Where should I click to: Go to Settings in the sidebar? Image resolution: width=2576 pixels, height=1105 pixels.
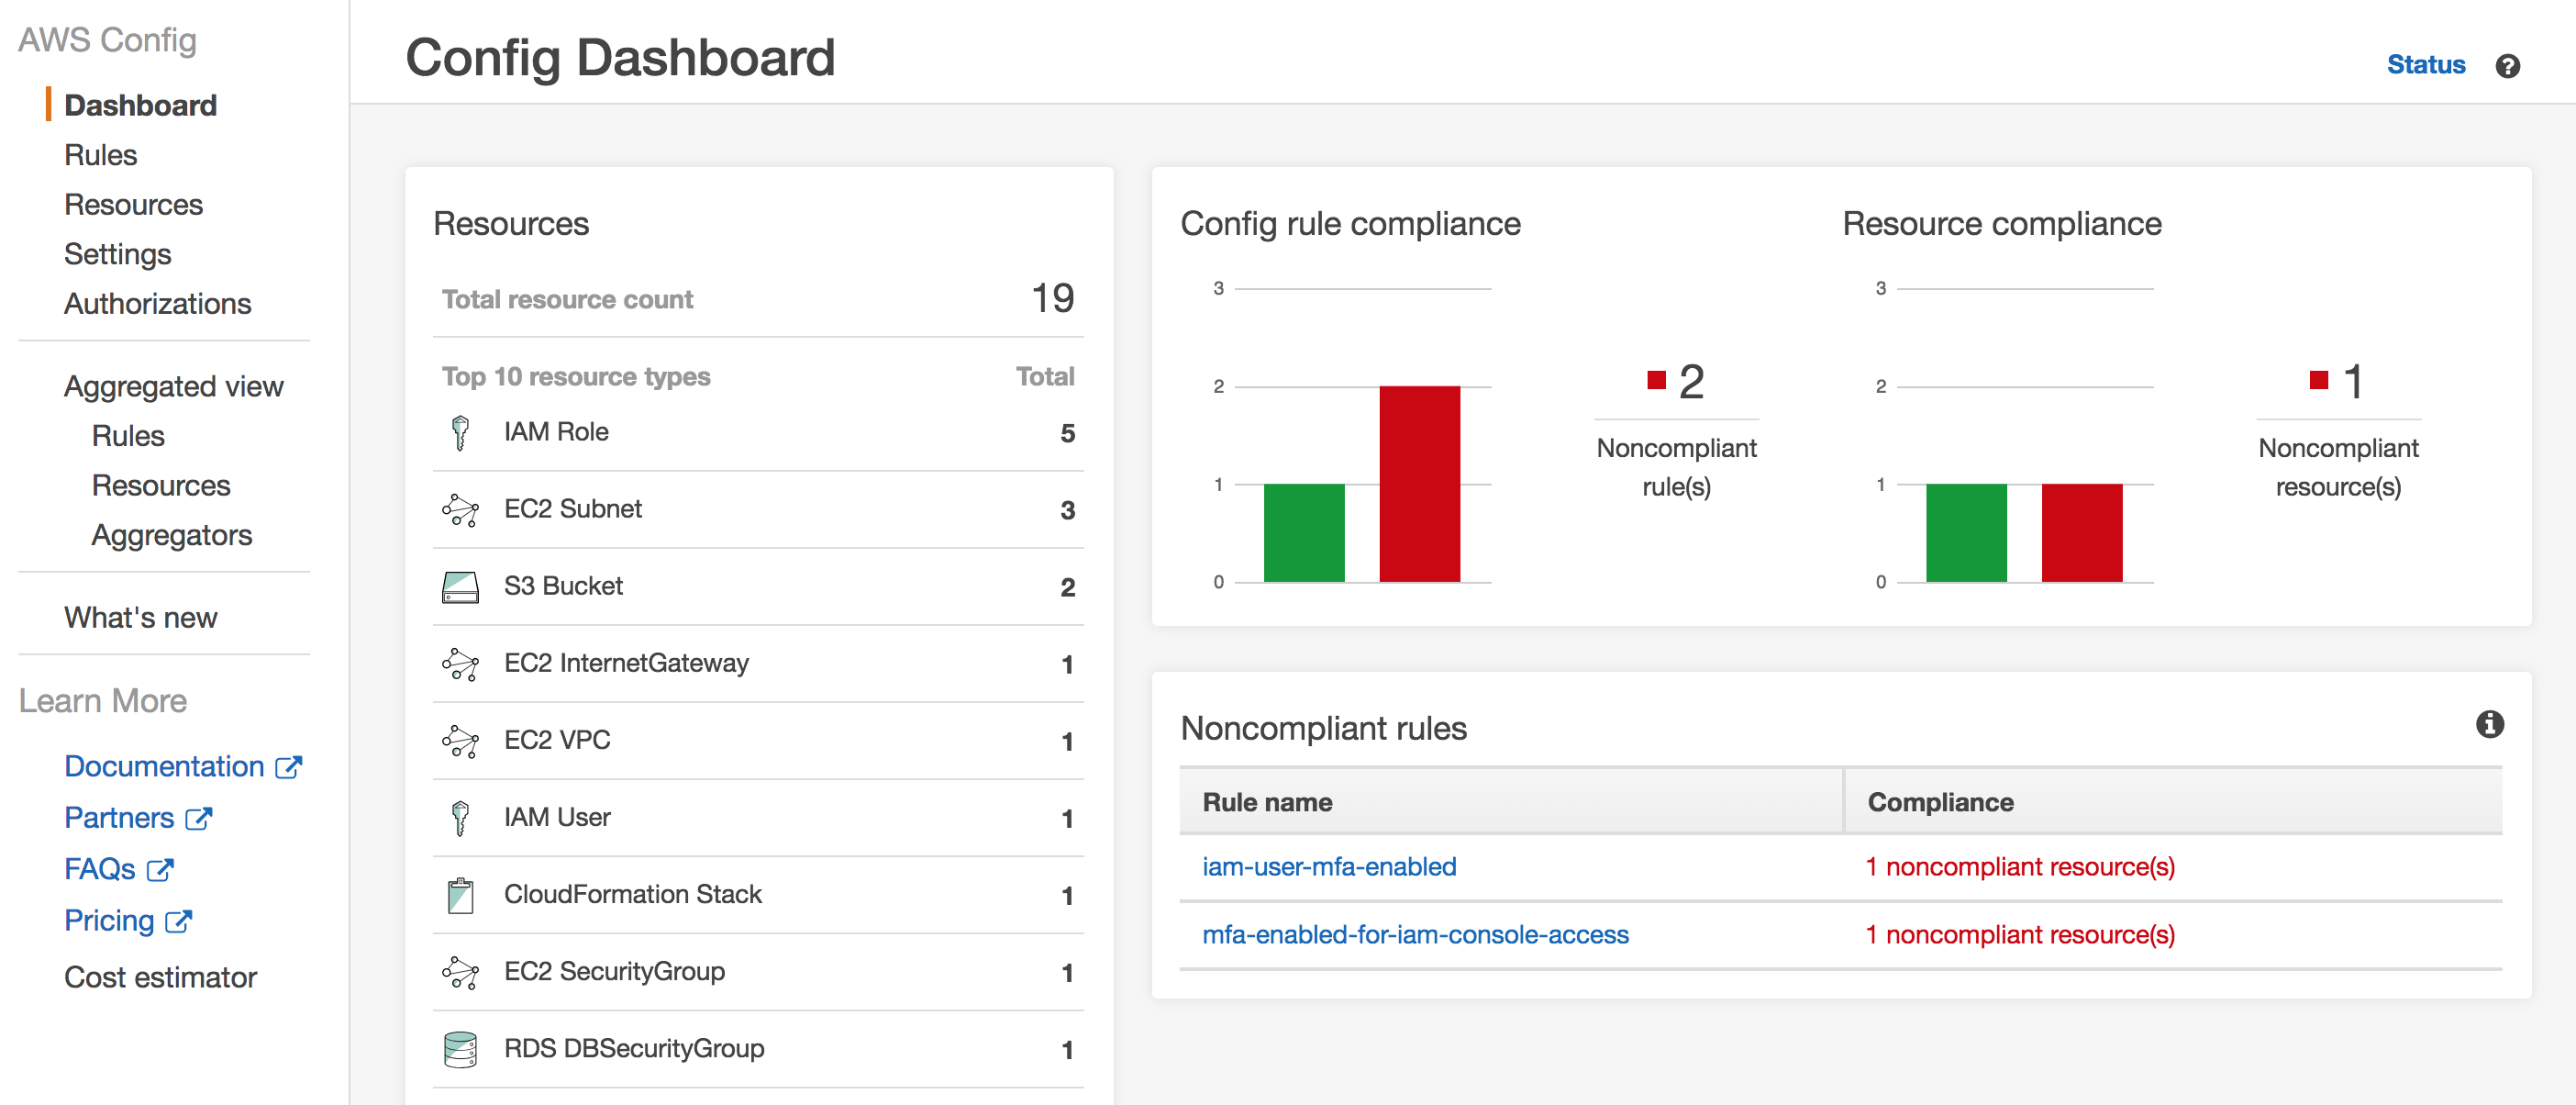click(x=117, y=254)
